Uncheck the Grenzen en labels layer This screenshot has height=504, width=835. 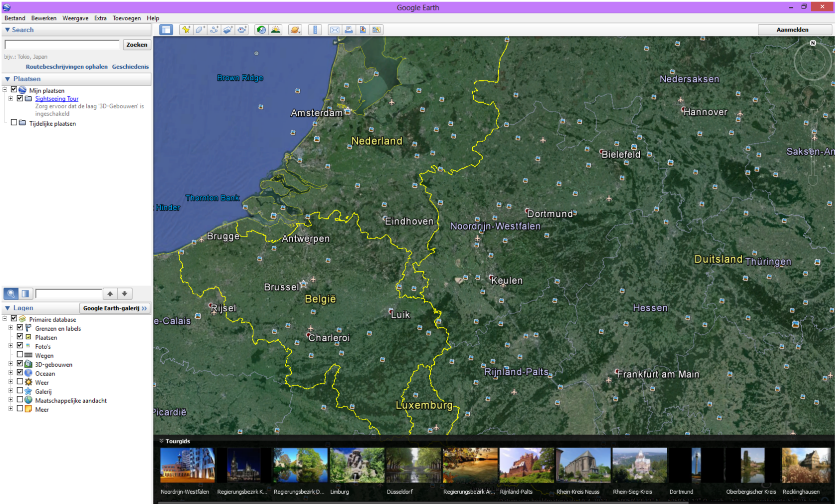click(20, 328)
